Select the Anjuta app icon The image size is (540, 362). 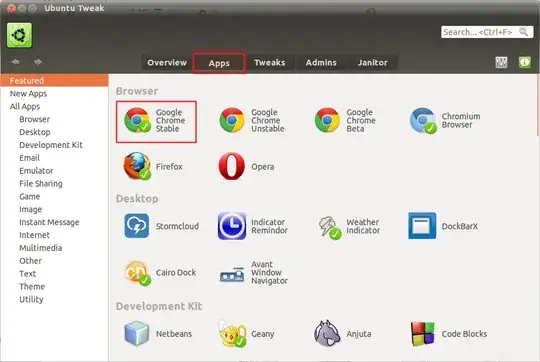[327, 333]
